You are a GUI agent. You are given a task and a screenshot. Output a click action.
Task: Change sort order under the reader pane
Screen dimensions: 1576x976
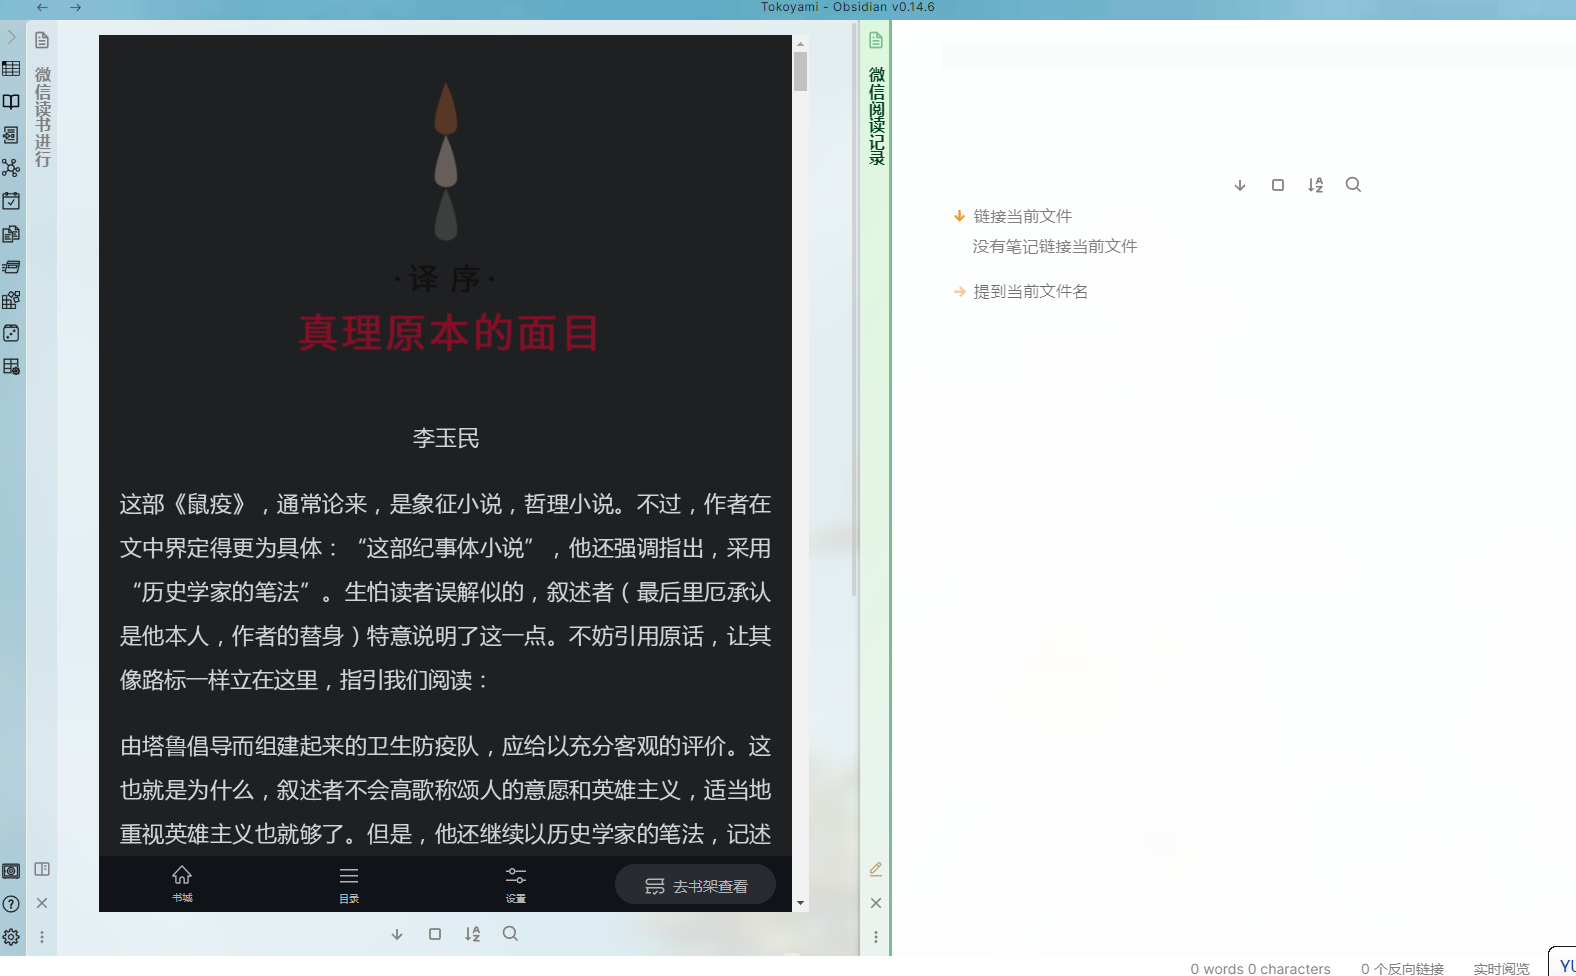(473, 934)
